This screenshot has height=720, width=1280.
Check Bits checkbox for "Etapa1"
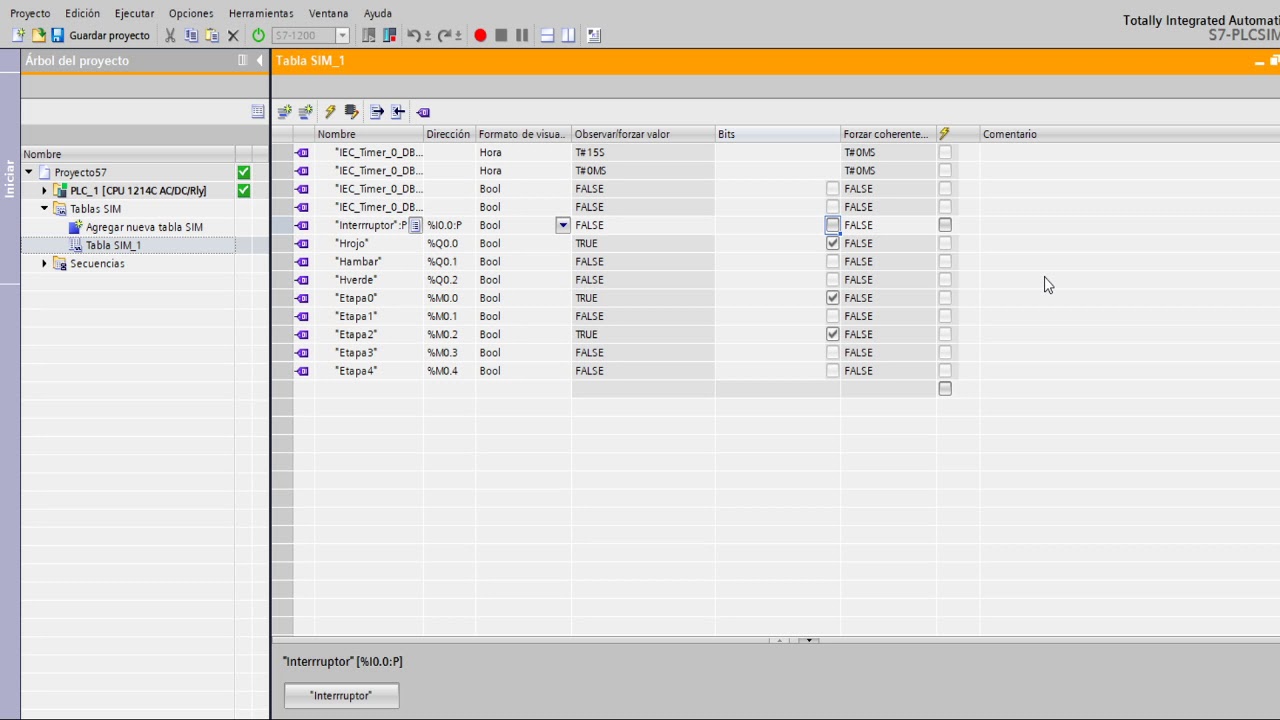(x=833, y=316)
